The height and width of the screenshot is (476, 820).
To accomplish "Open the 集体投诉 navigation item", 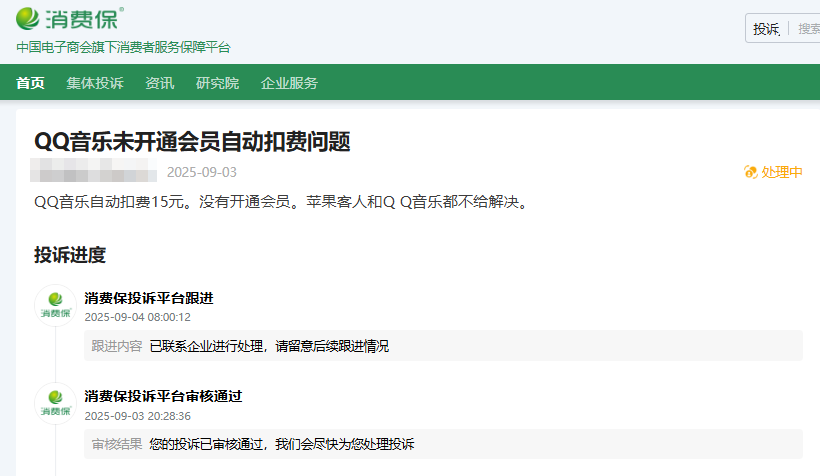I will (95, 83).
